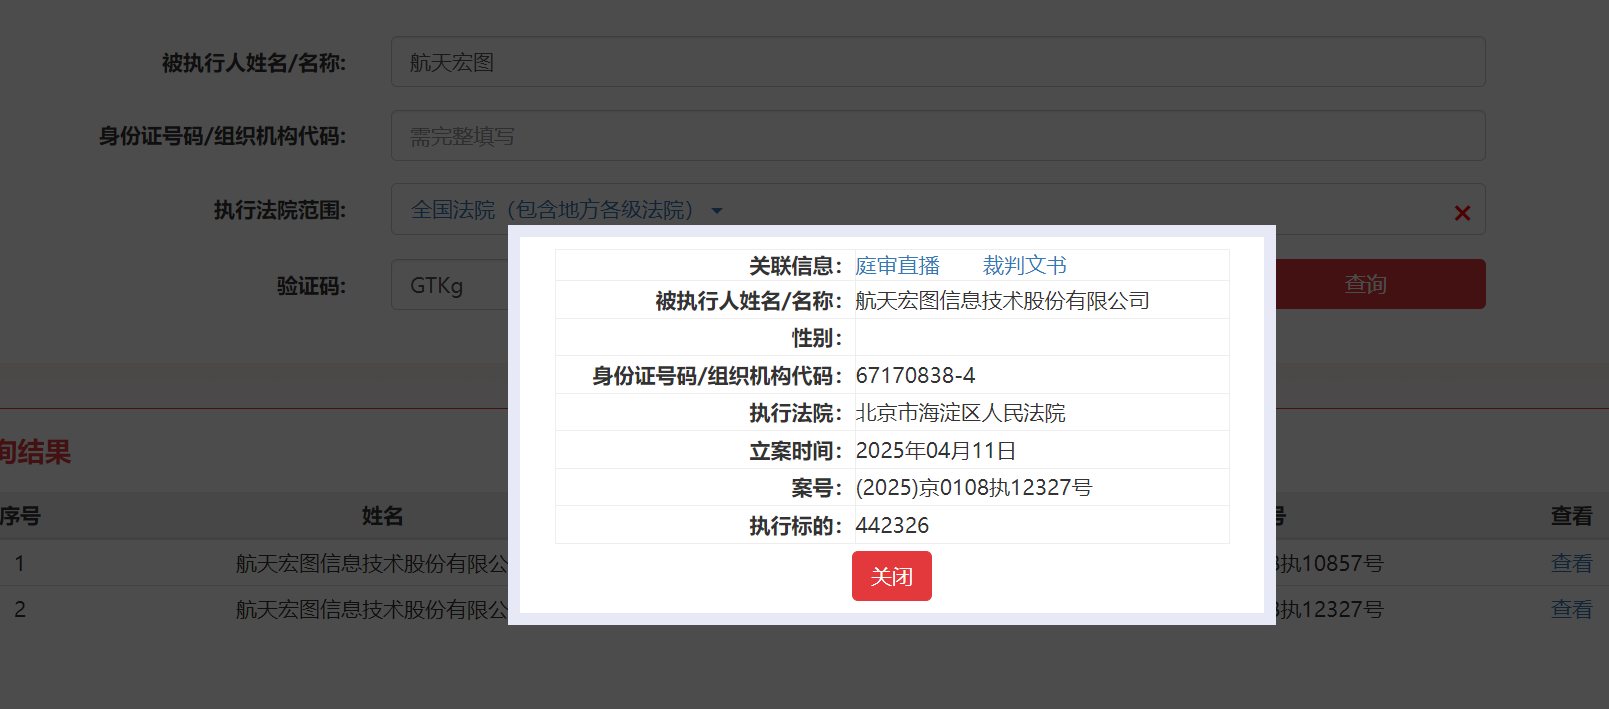Open the 庭审直播 link
Screen dimensions: 1609x709
[898, 265]
